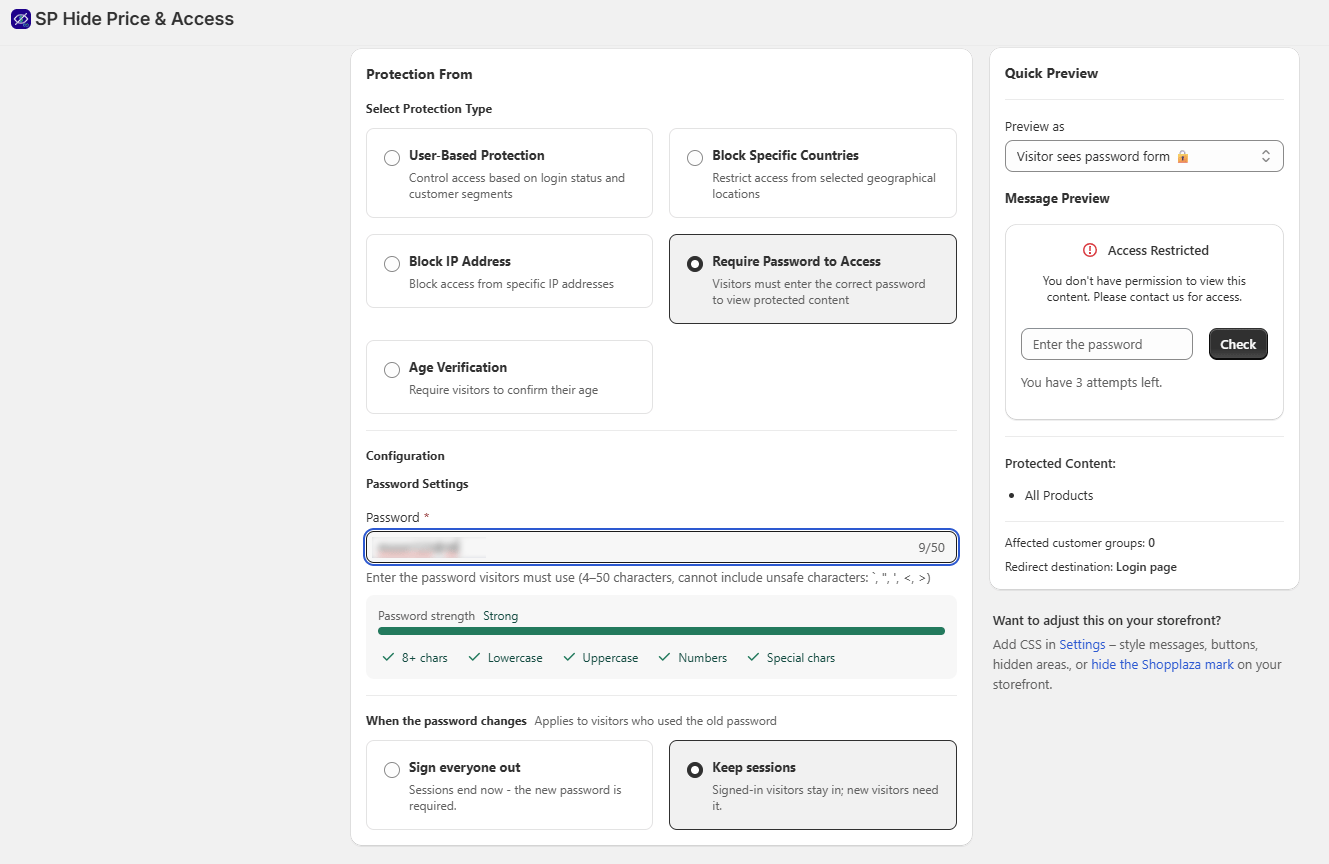Click the When the password changes label

tap(446, 721)
